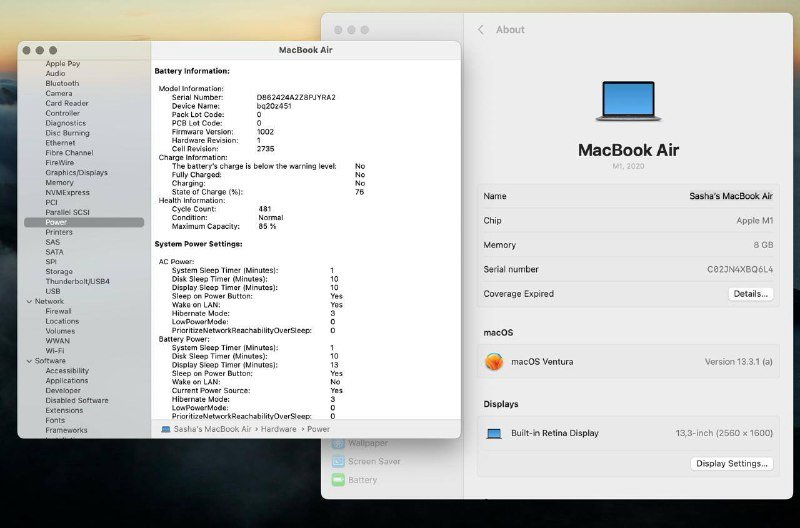The height and width of the screenshot is (528, 800).
Task: Go back using the About back chevron
Action: click(x=481, y=30)
